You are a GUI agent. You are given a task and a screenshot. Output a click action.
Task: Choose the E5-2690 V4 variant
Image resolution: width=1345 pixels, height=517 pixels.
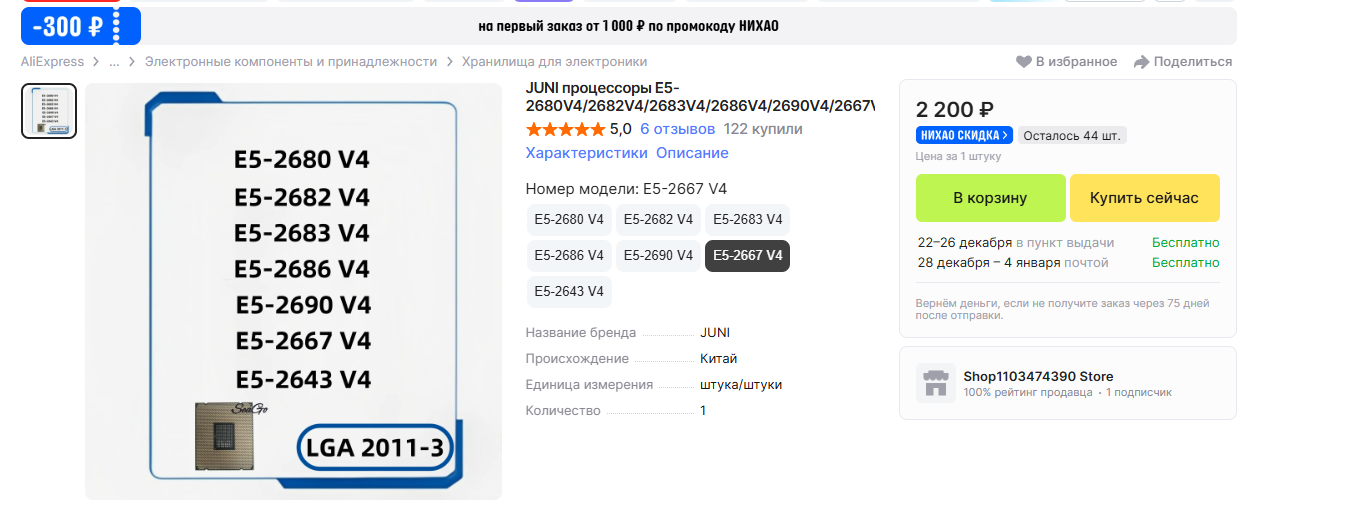pos(658,255)
